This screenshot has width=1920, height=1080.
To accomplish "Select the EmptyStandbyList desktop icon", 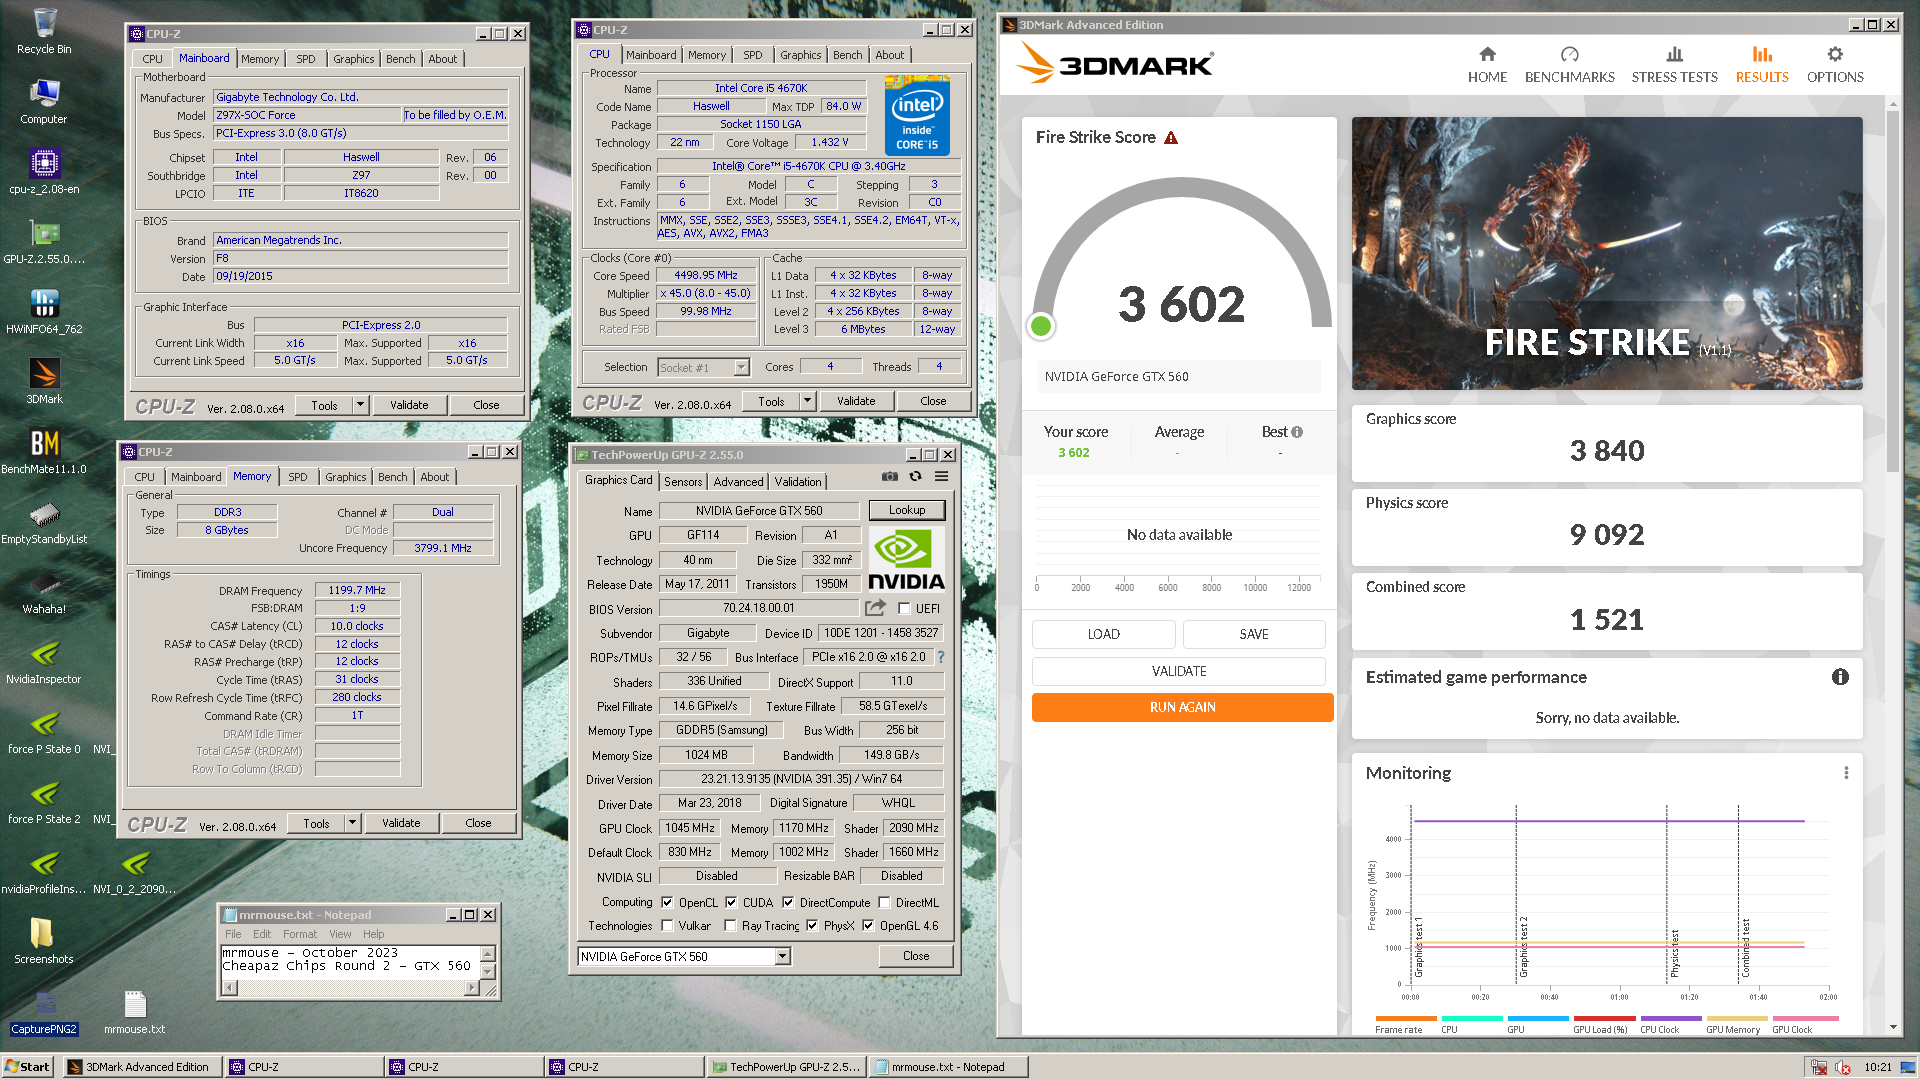I will [x=44, y=521].
